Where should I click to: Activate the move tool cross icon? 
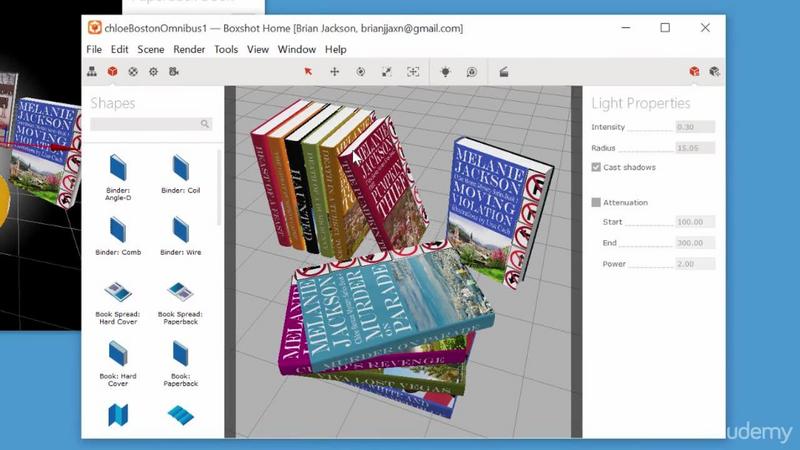coord(334,71)
